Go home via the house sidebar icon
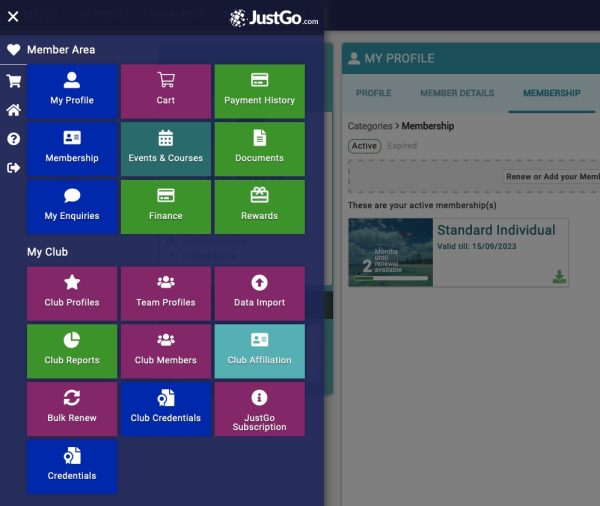600x506 pixels. (14, 110)
